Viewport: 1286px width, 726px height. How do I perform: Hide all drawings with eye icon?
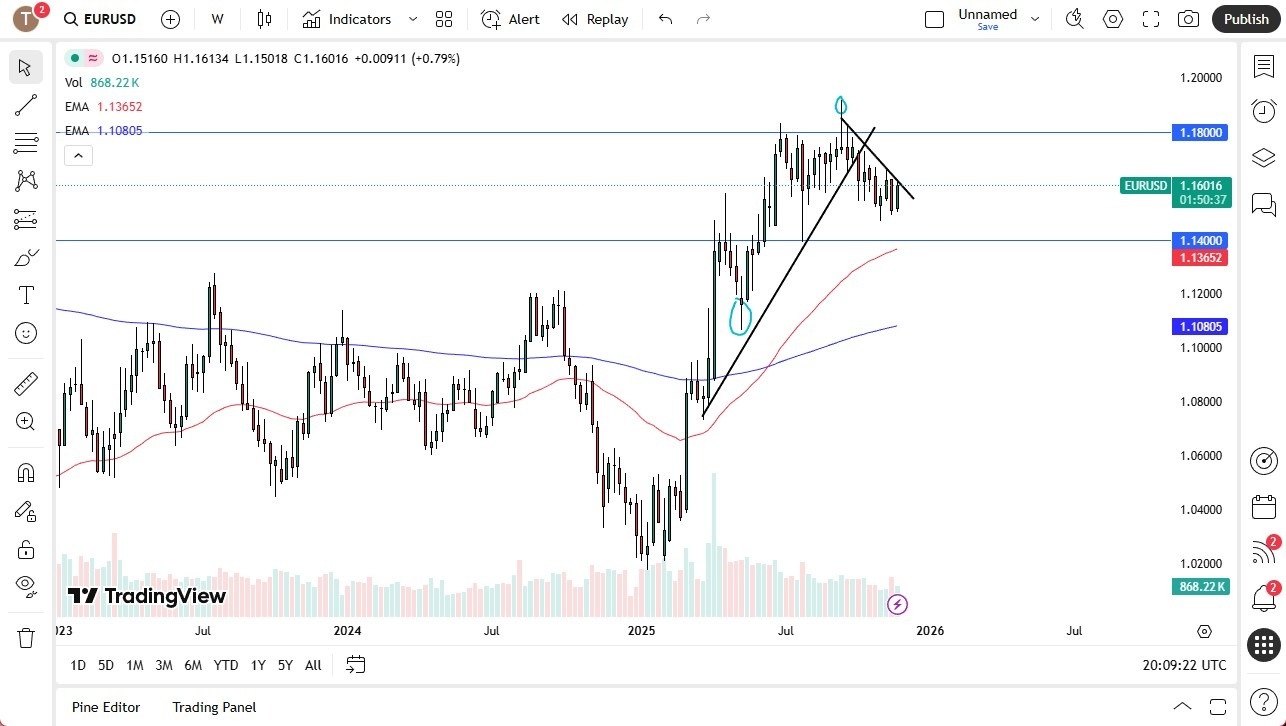pyautogui.click(x=26, y=588)
